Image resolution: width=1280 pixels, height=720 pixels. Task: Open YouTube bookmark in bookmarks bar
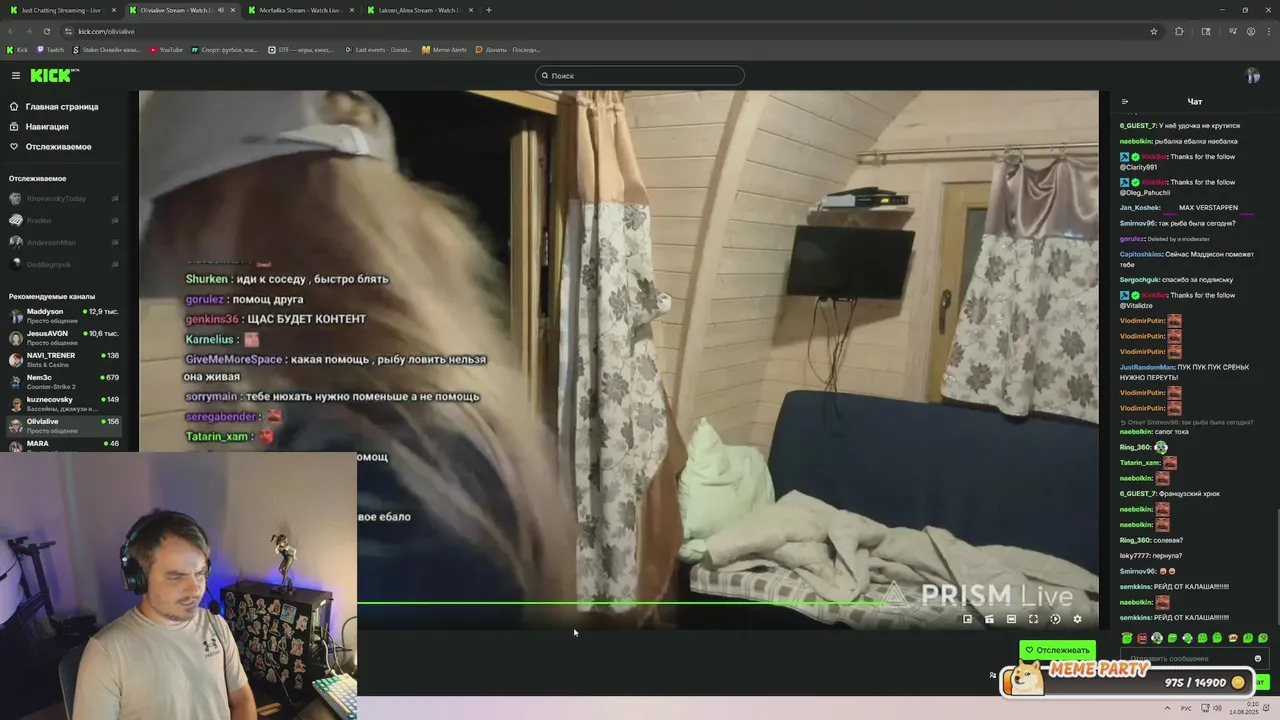166,49
